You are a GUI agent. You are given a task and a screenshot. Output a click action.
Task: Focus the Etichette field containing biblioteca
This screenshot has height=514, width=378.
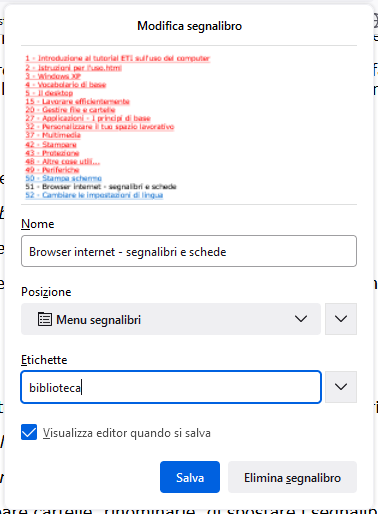tap(171, 387)
